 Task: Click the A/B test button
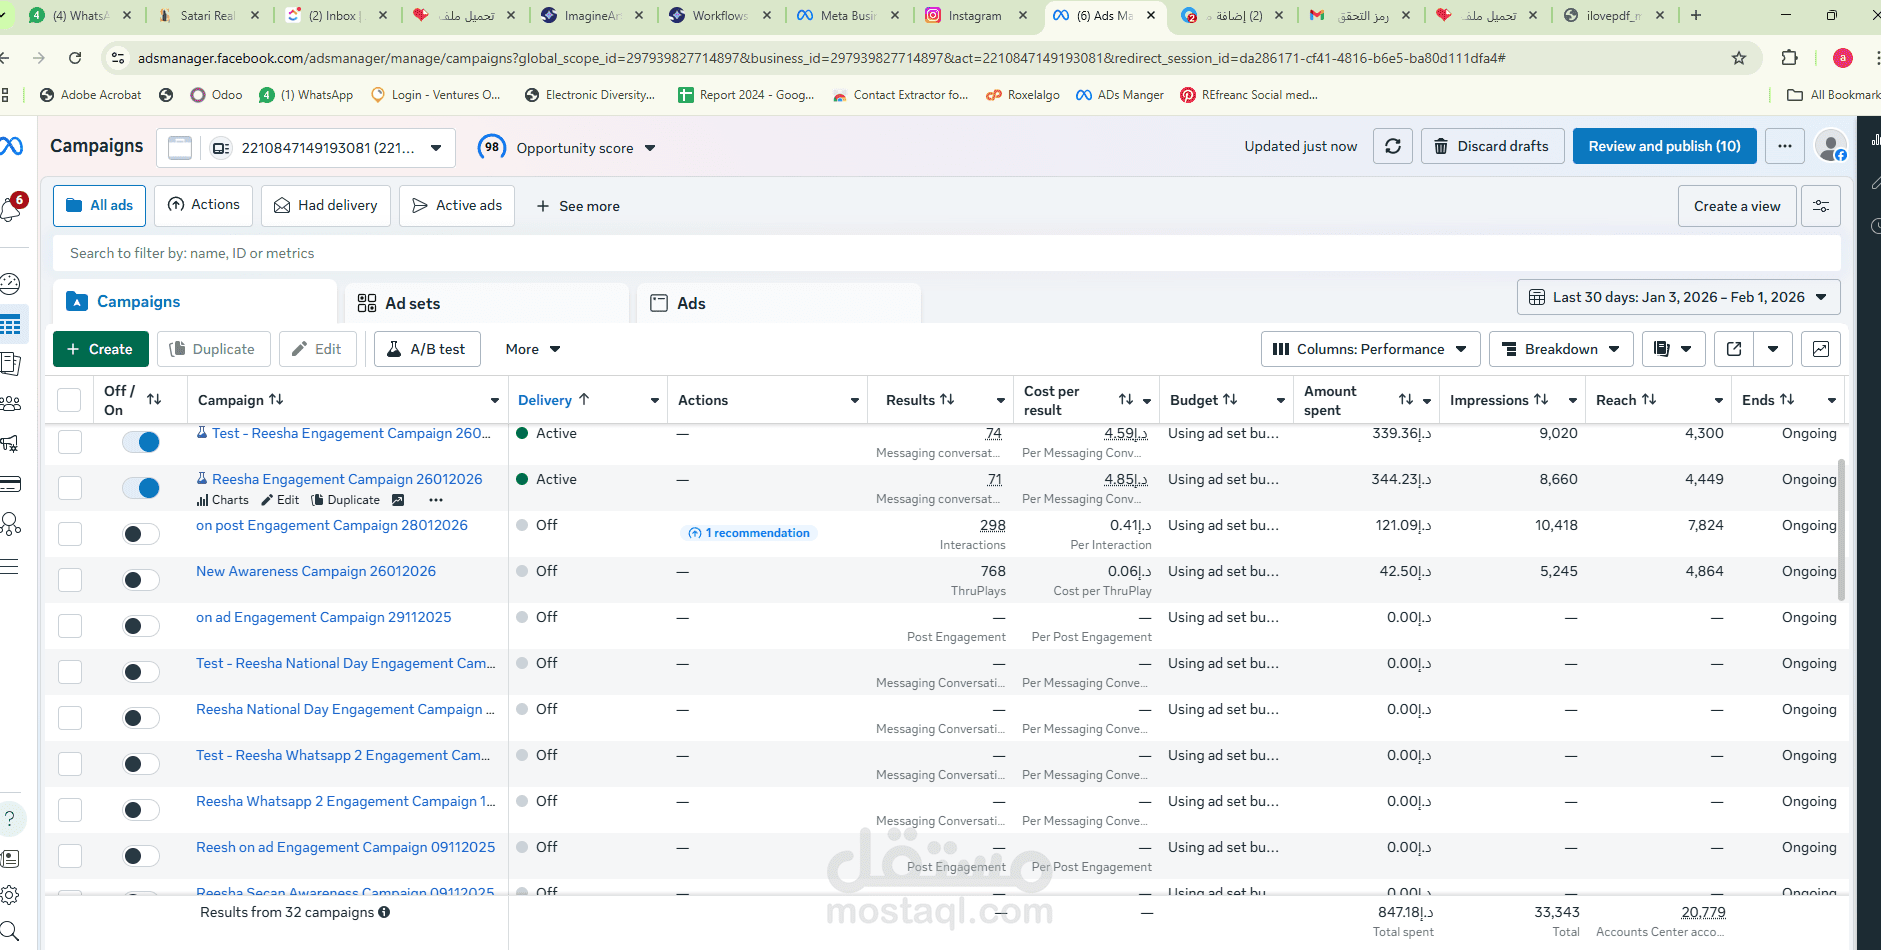pos(427,349)
